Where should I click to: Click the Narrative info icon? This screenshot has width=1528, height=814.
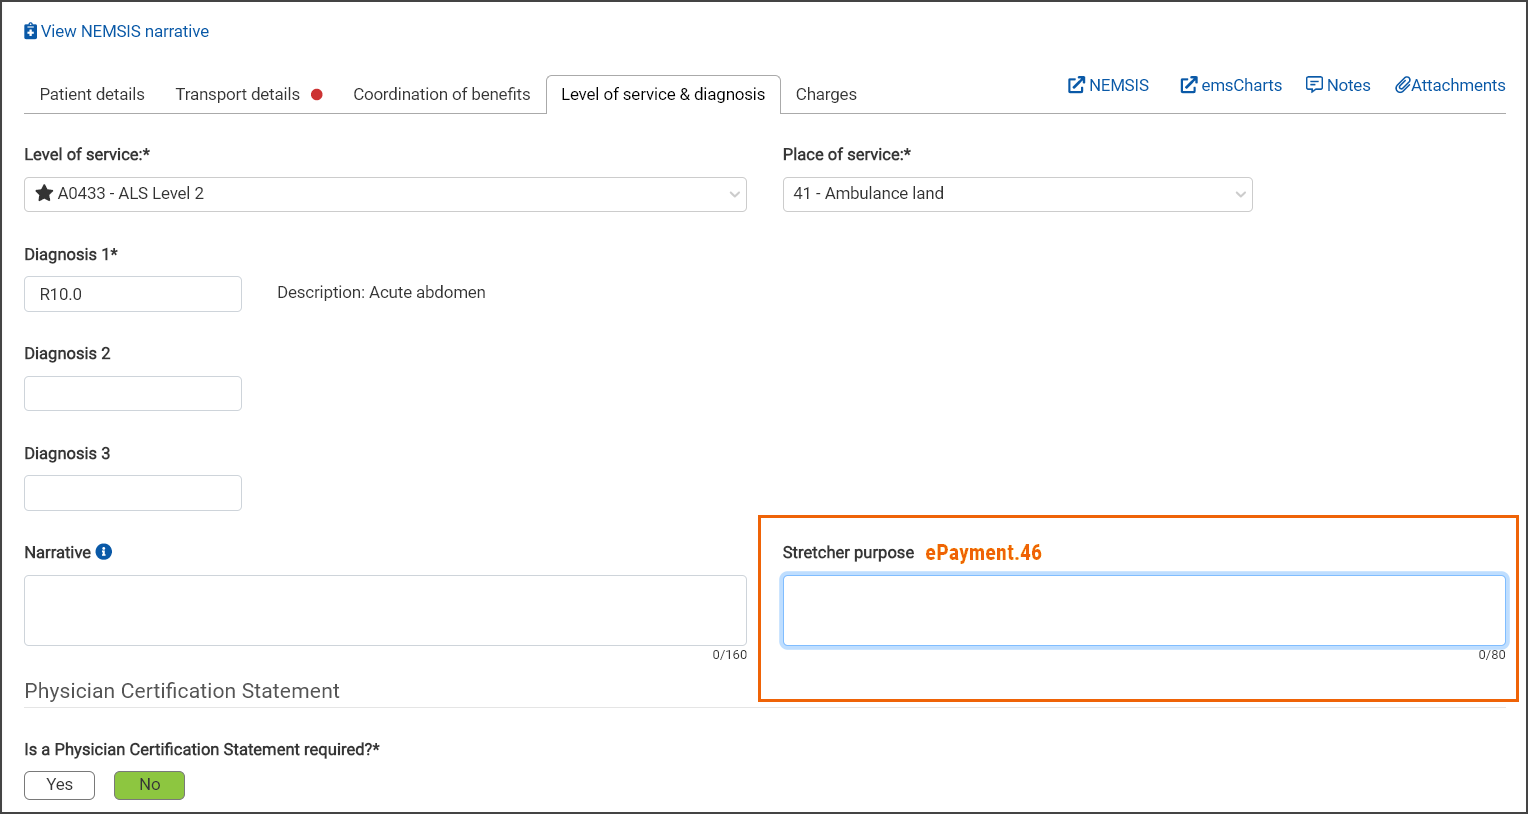tap(104, 552)
